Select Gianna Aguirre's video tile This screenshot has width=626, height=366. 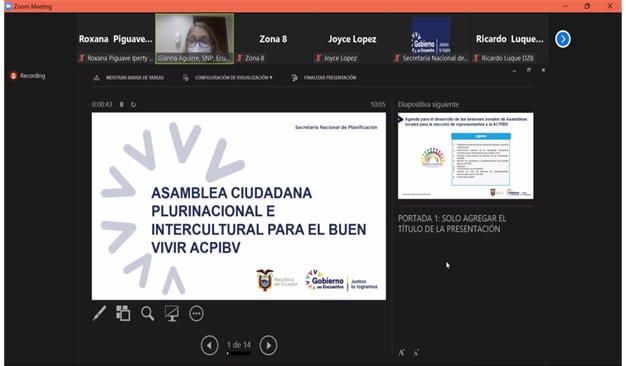[x=194, y=38]
